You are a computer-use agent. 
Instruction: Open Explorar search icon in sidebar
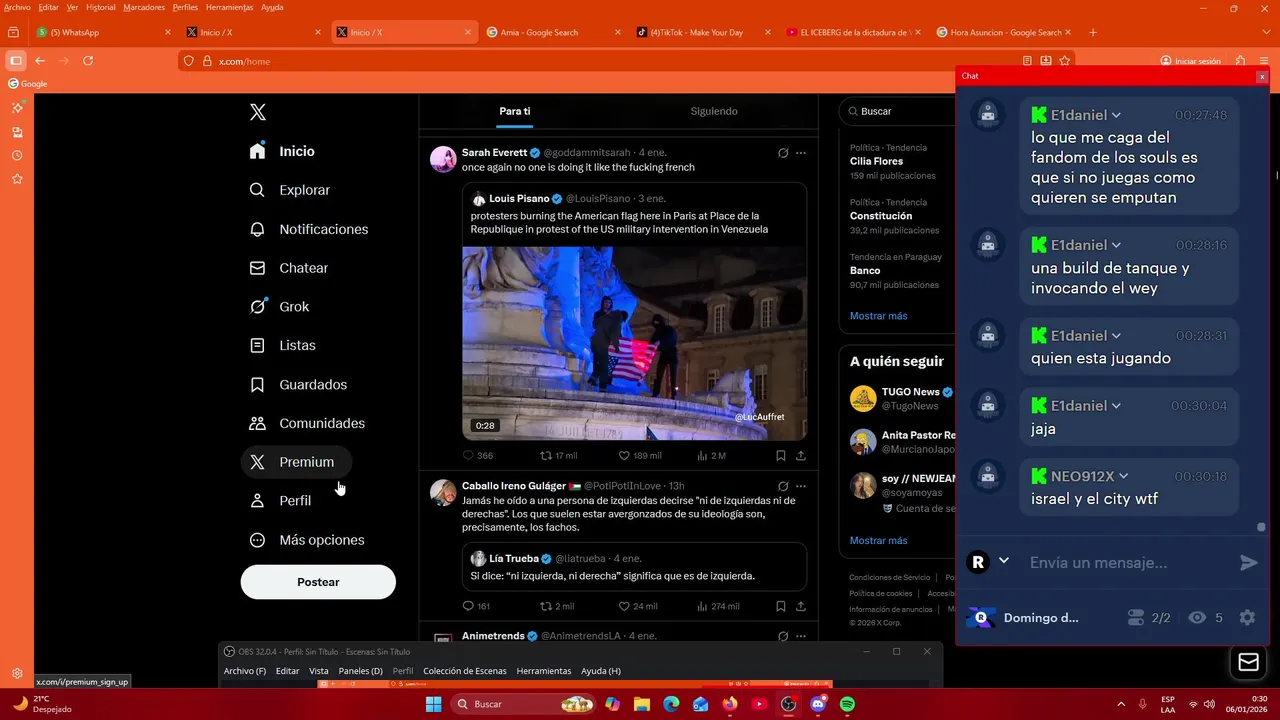click(x=257, y=190)
